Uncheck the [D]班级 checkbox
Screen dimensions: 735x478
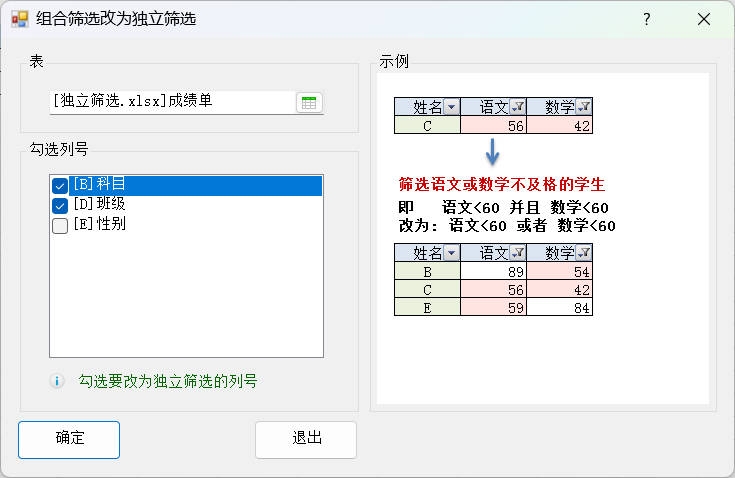pos(60,205)
